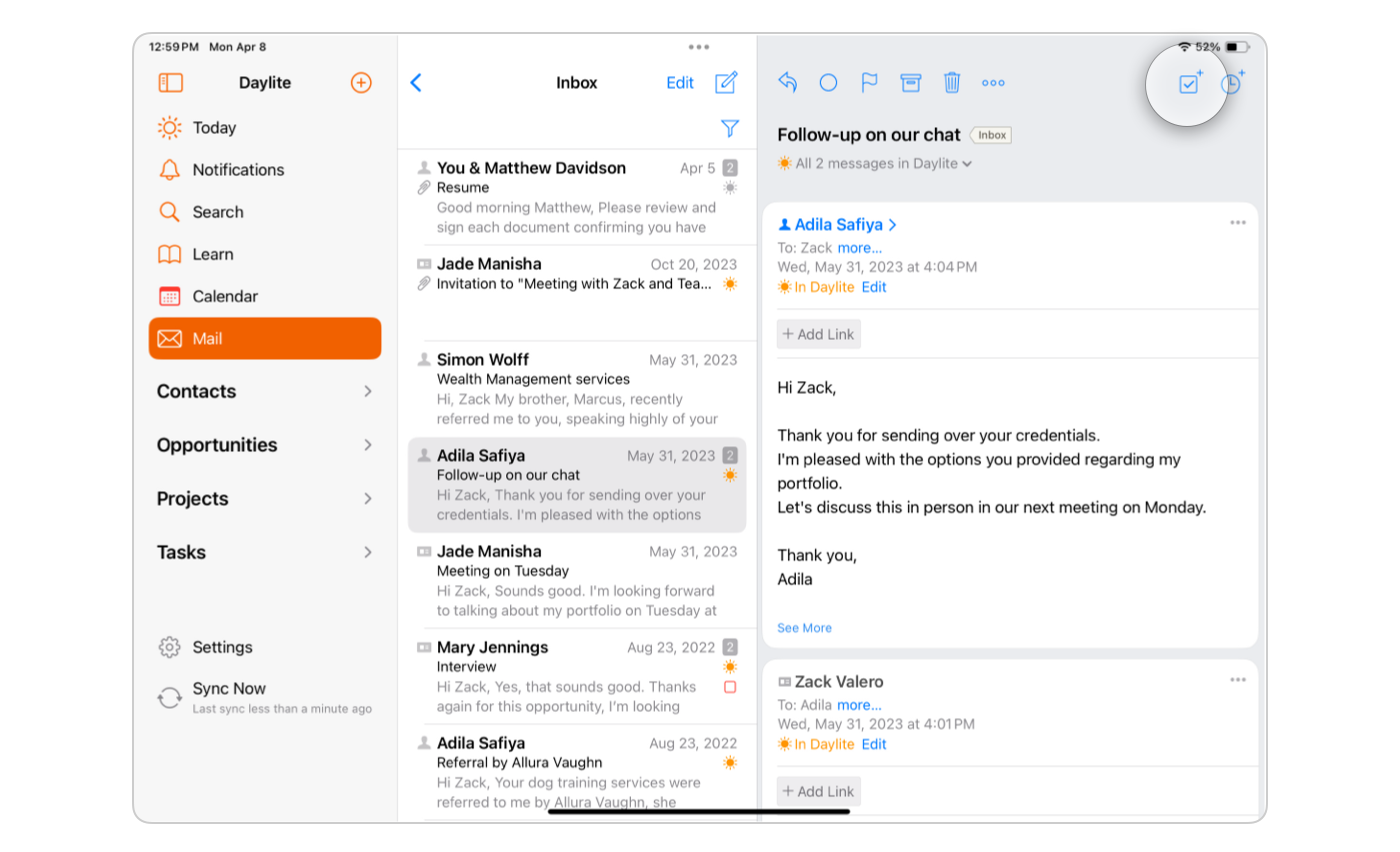1400x852 pixels.
Task: Click Edit in the Inbox header
Action: click(x=680, y=83)
